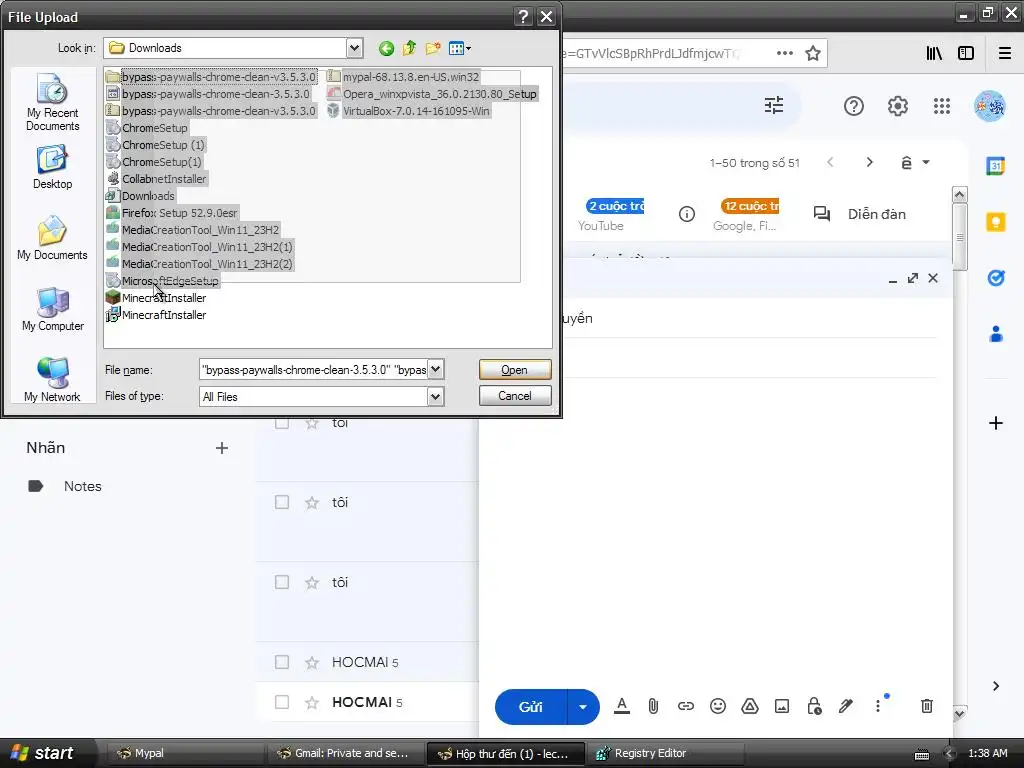1024x768 pixels.
Task: Tick checkbox of first HOCMAI email
Action: click(281, 662)
